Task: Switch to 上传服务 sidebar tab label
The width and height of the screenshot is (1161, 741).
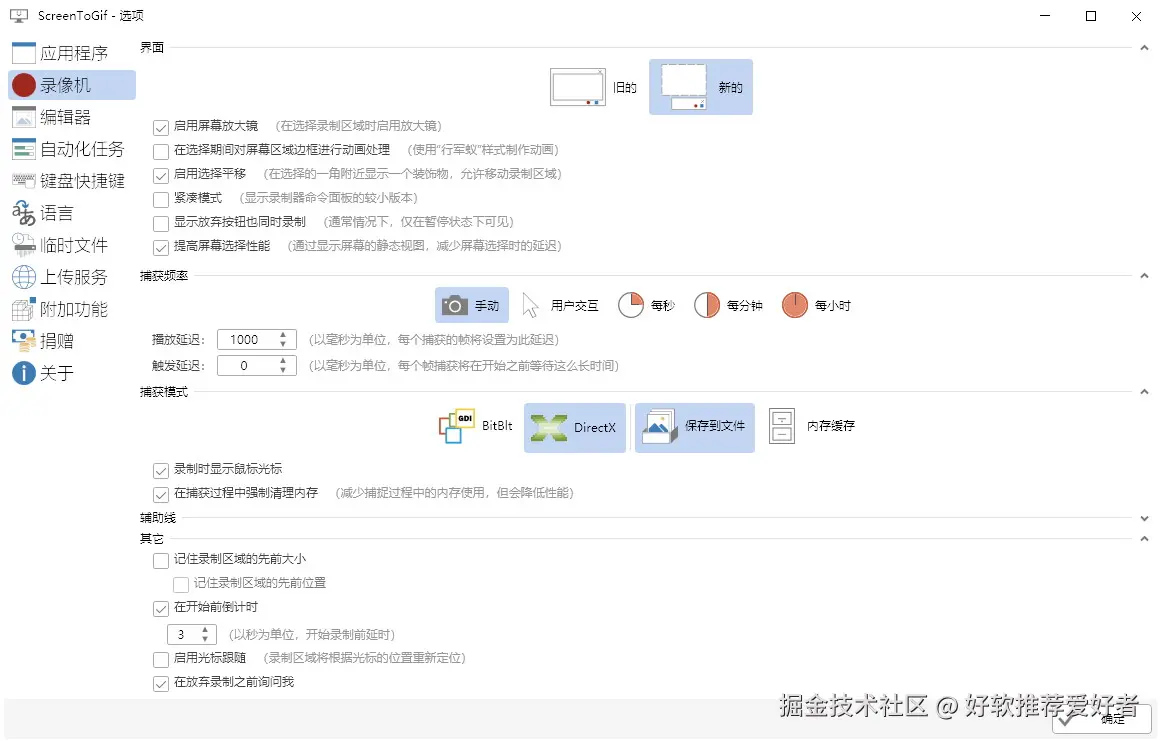Action: (74, 277)
